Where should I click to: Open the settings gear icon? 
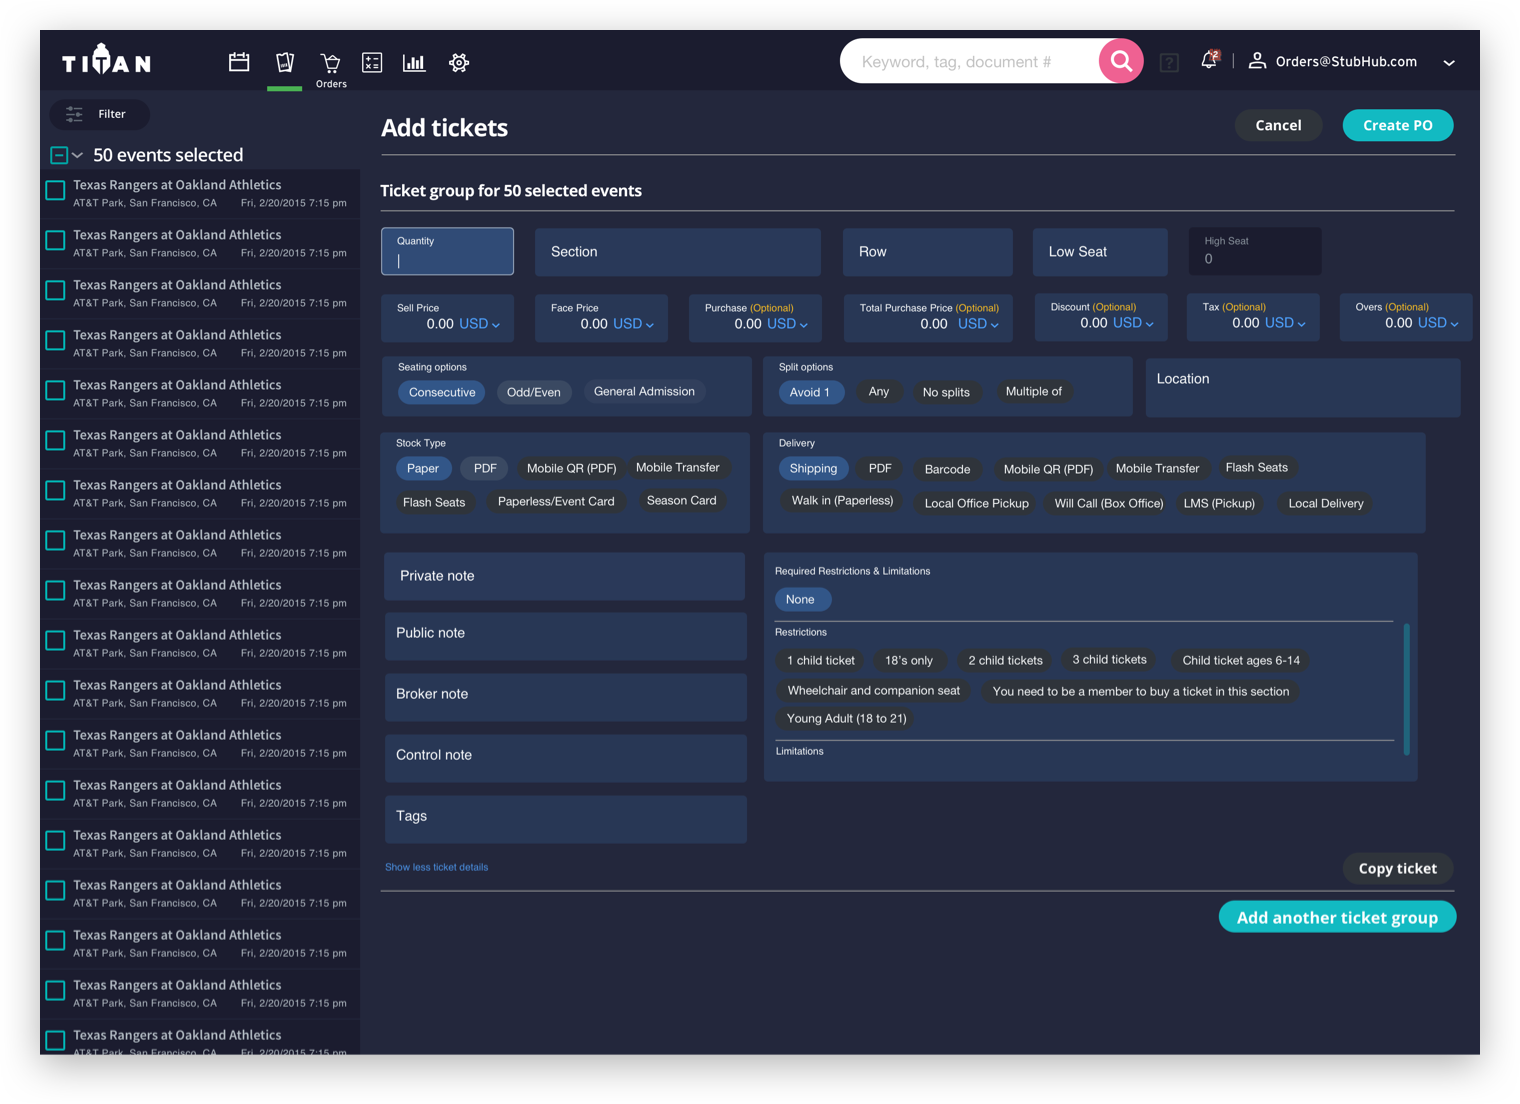tap(459, 62)
